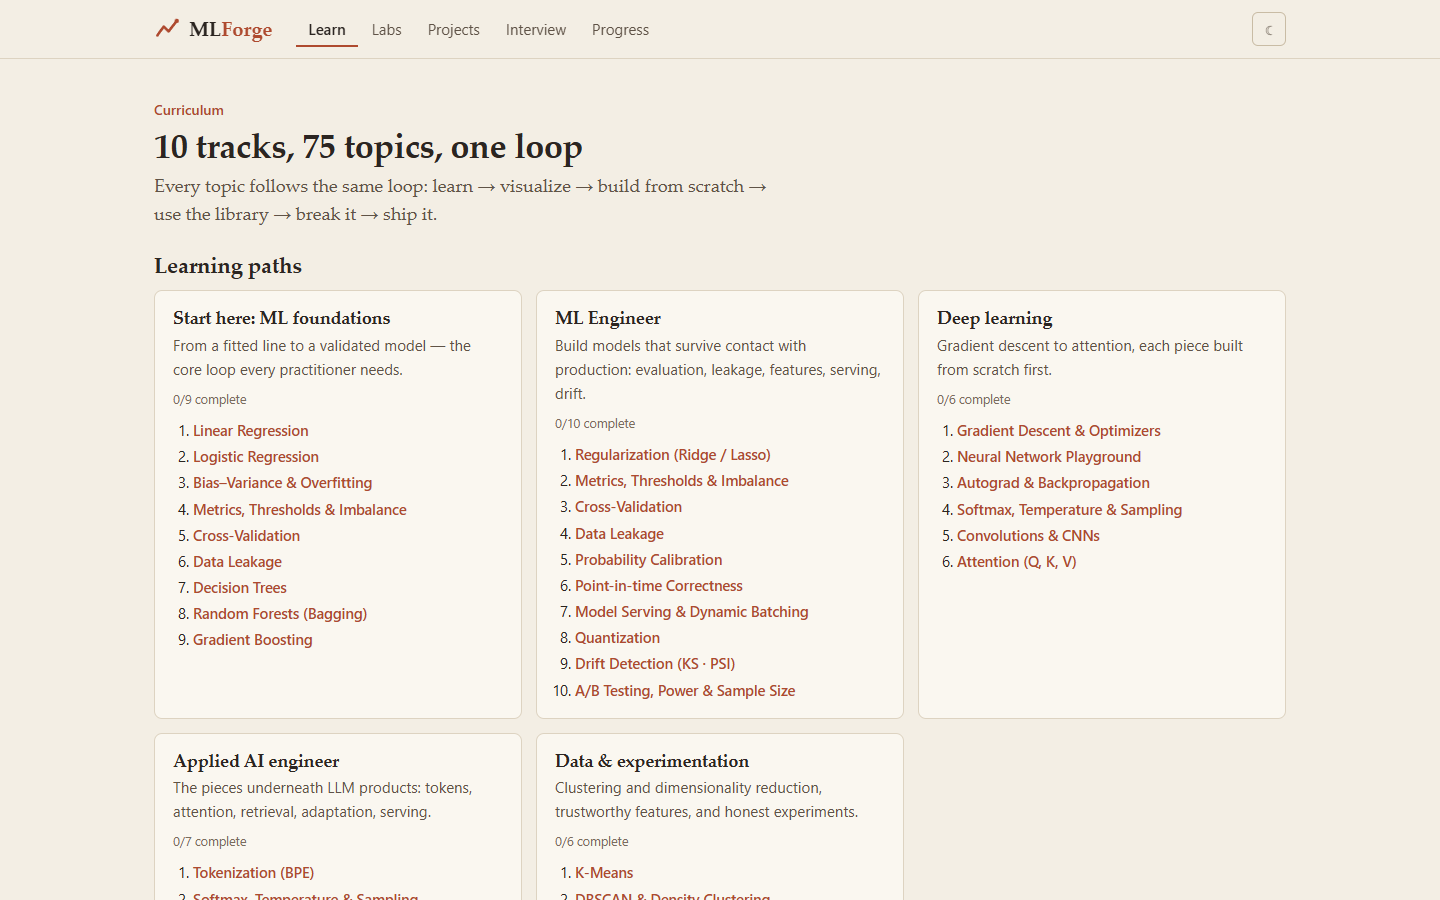Screen dimensions: 1440x900
Task: Open Model Serving & Dynamic Batching
Action: (692, 612)
